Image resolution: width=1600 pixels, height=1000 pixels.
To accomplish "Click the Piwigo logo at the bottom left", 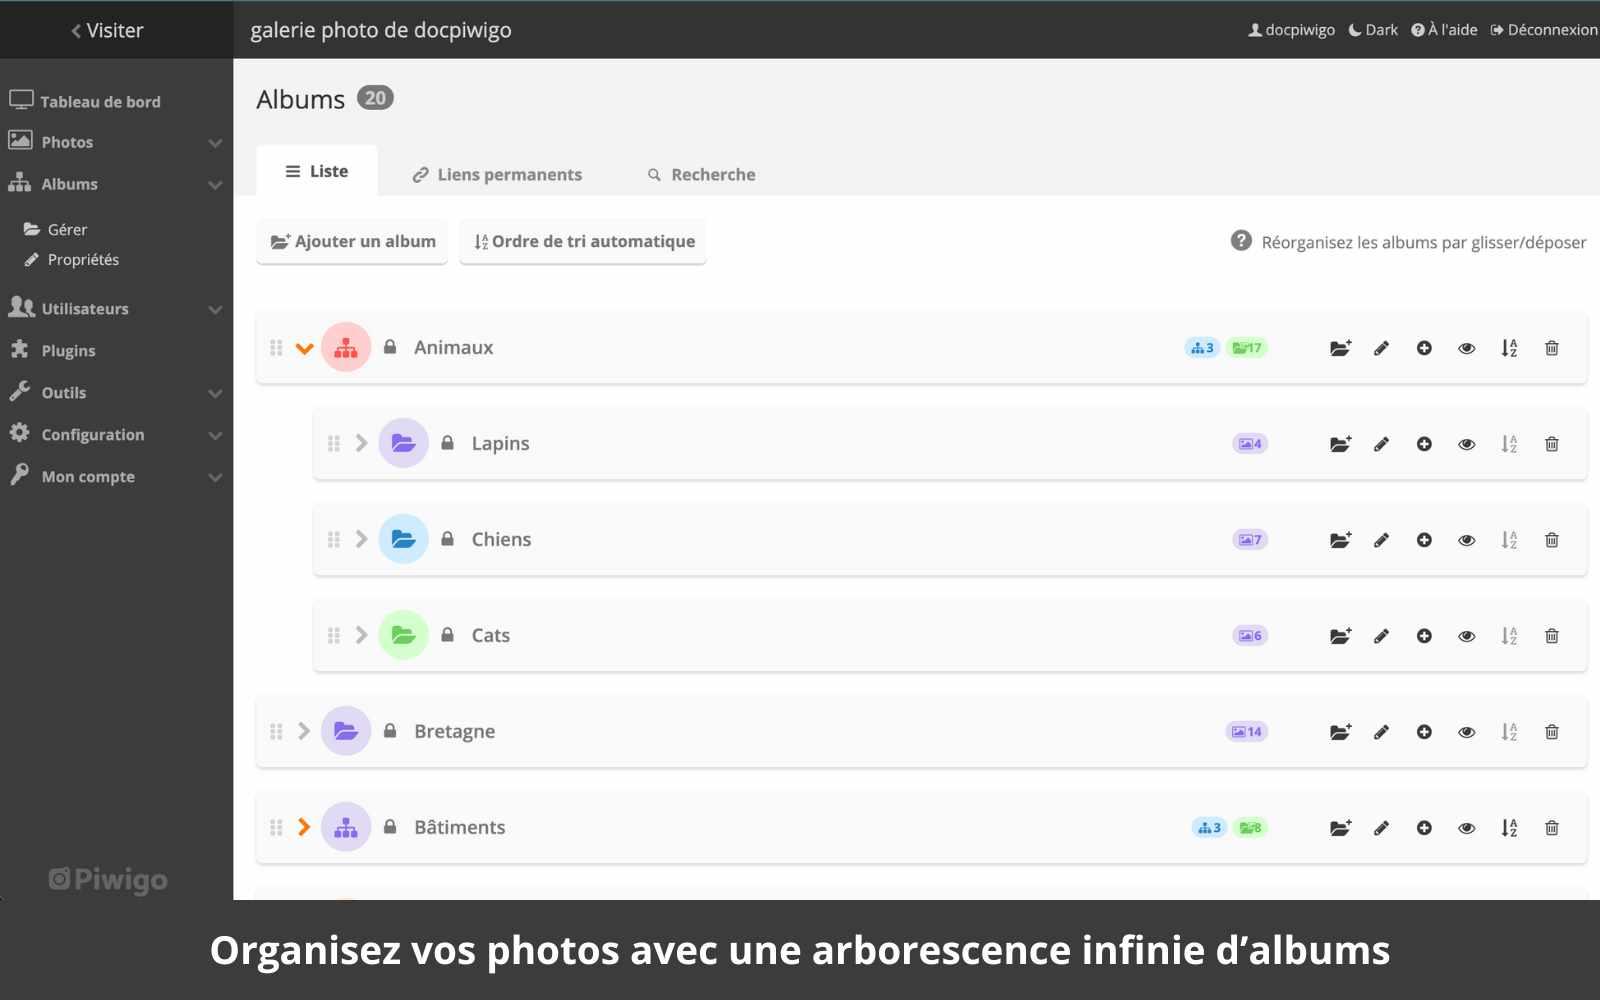I will point(107,880).
